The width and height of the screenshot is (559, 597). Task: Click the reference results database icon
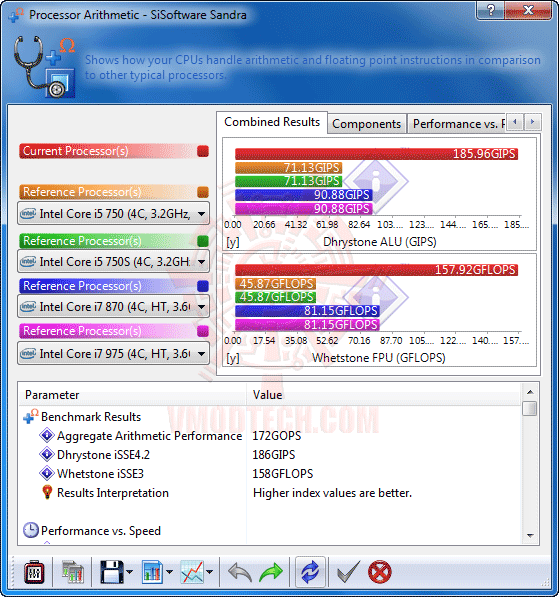[73, 572]
